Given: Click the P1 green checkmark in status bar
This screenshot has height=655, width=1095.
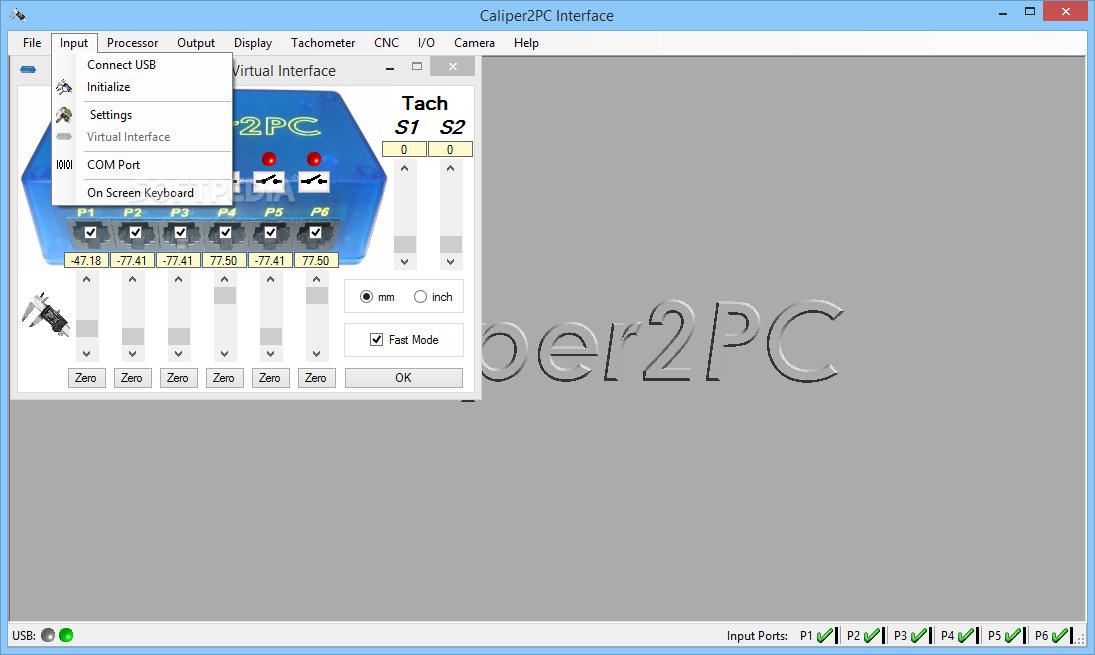Looking at the screenshot, I should pos(825,635).
